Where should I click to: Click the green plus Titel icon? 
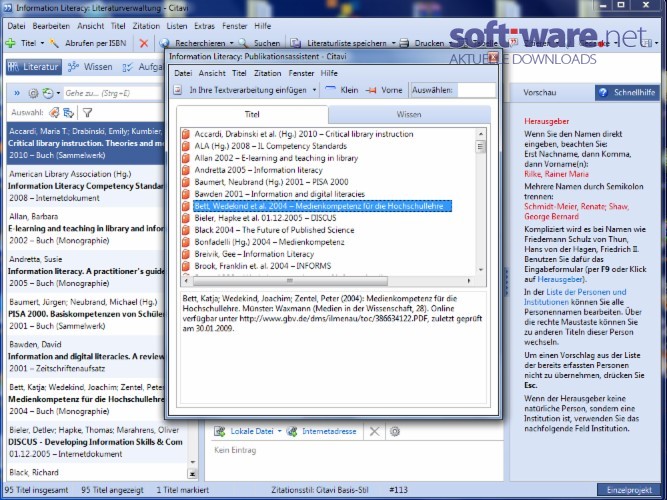(x=11, y=43)
